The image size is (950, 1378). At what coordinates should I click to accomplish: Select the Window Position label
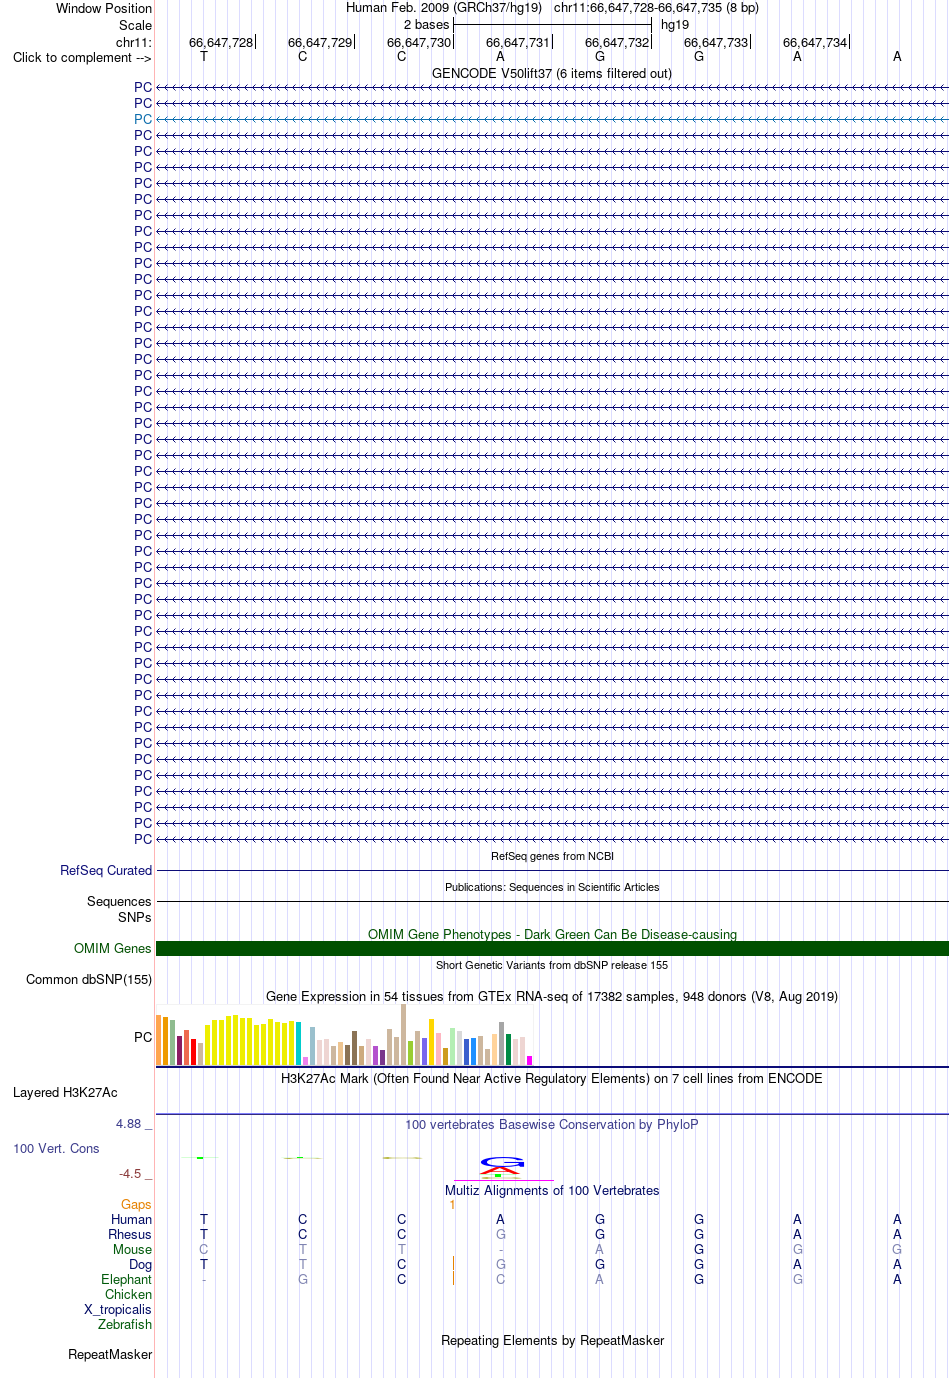(104, 8)
